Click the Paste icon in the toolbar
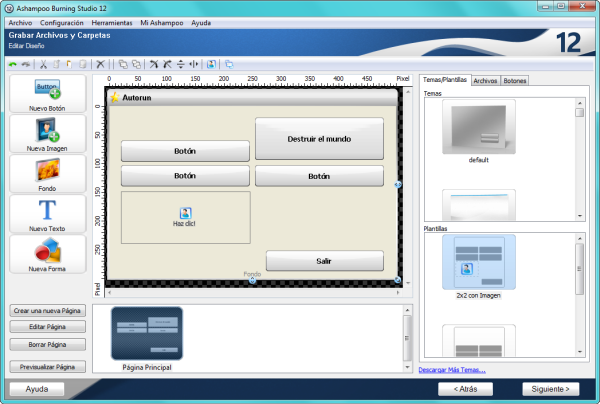The image size is (600, 404). click(x=69, y=64)
